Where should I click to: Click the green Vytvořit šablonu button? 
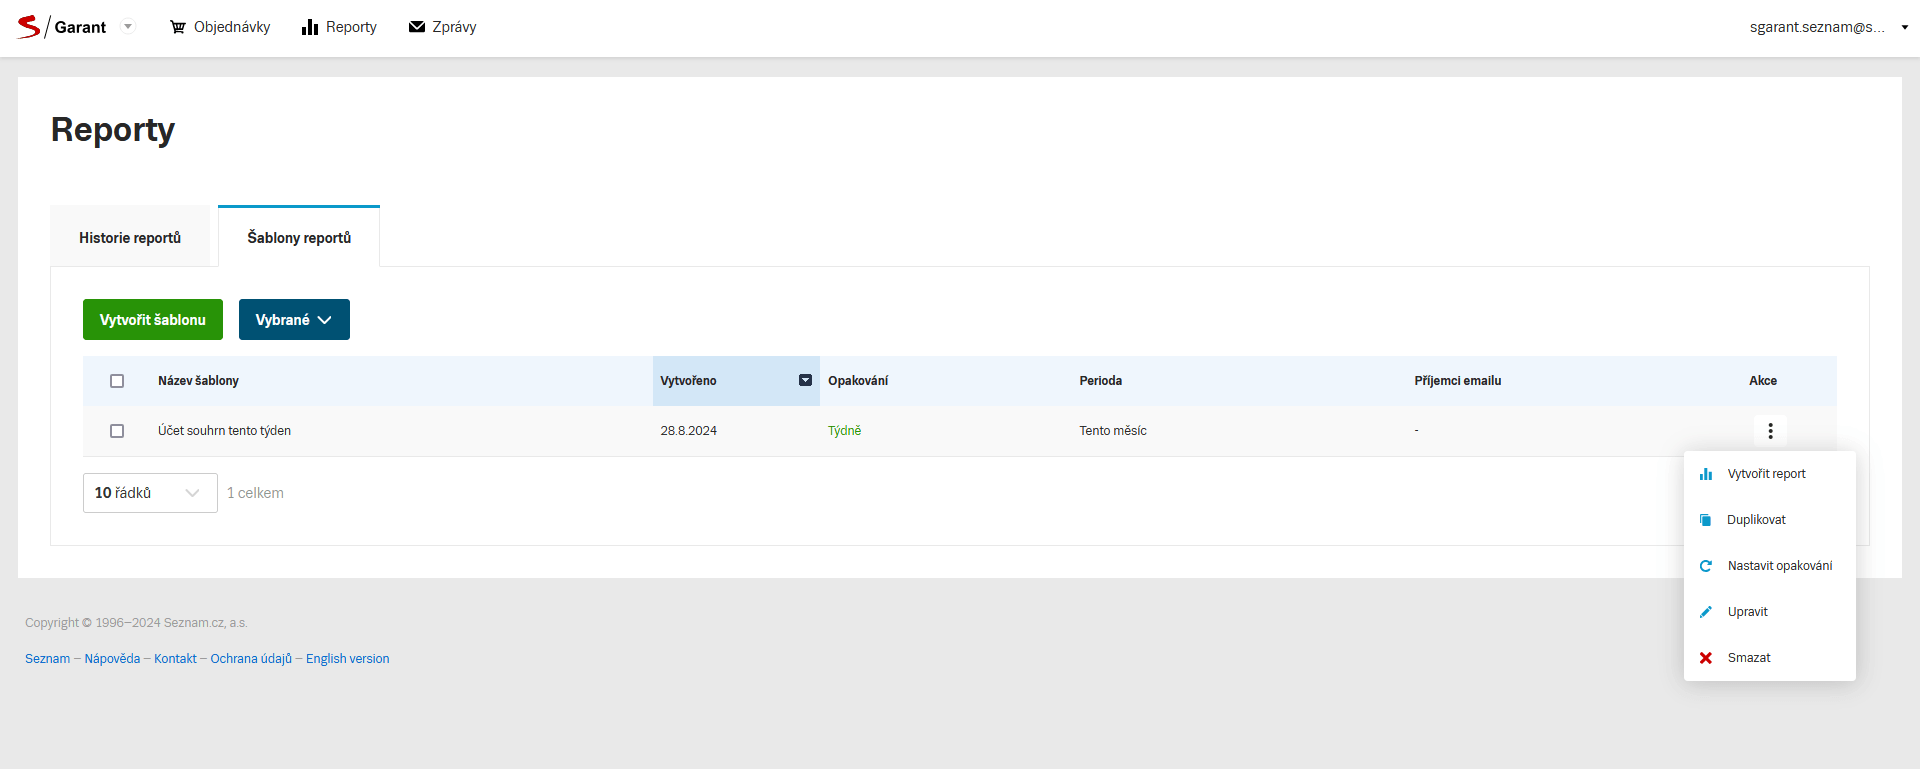point(153,320)
